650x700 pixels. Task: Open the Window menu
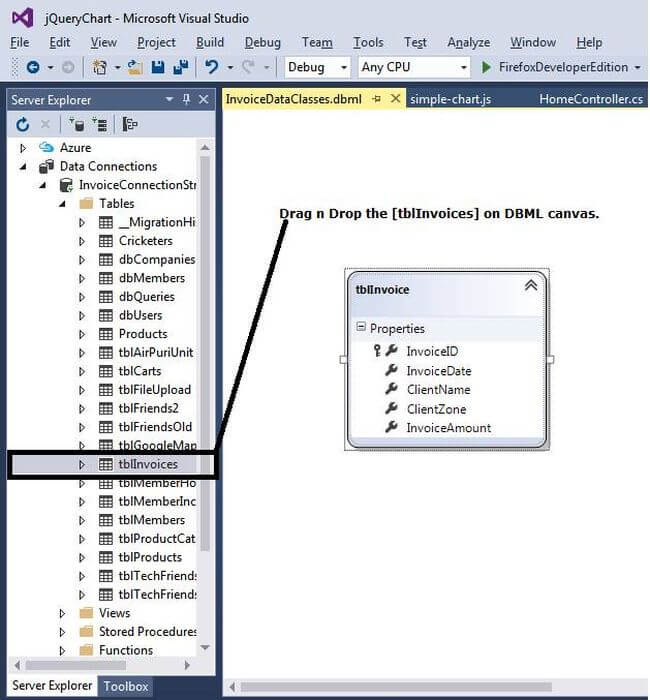[533, 42]
